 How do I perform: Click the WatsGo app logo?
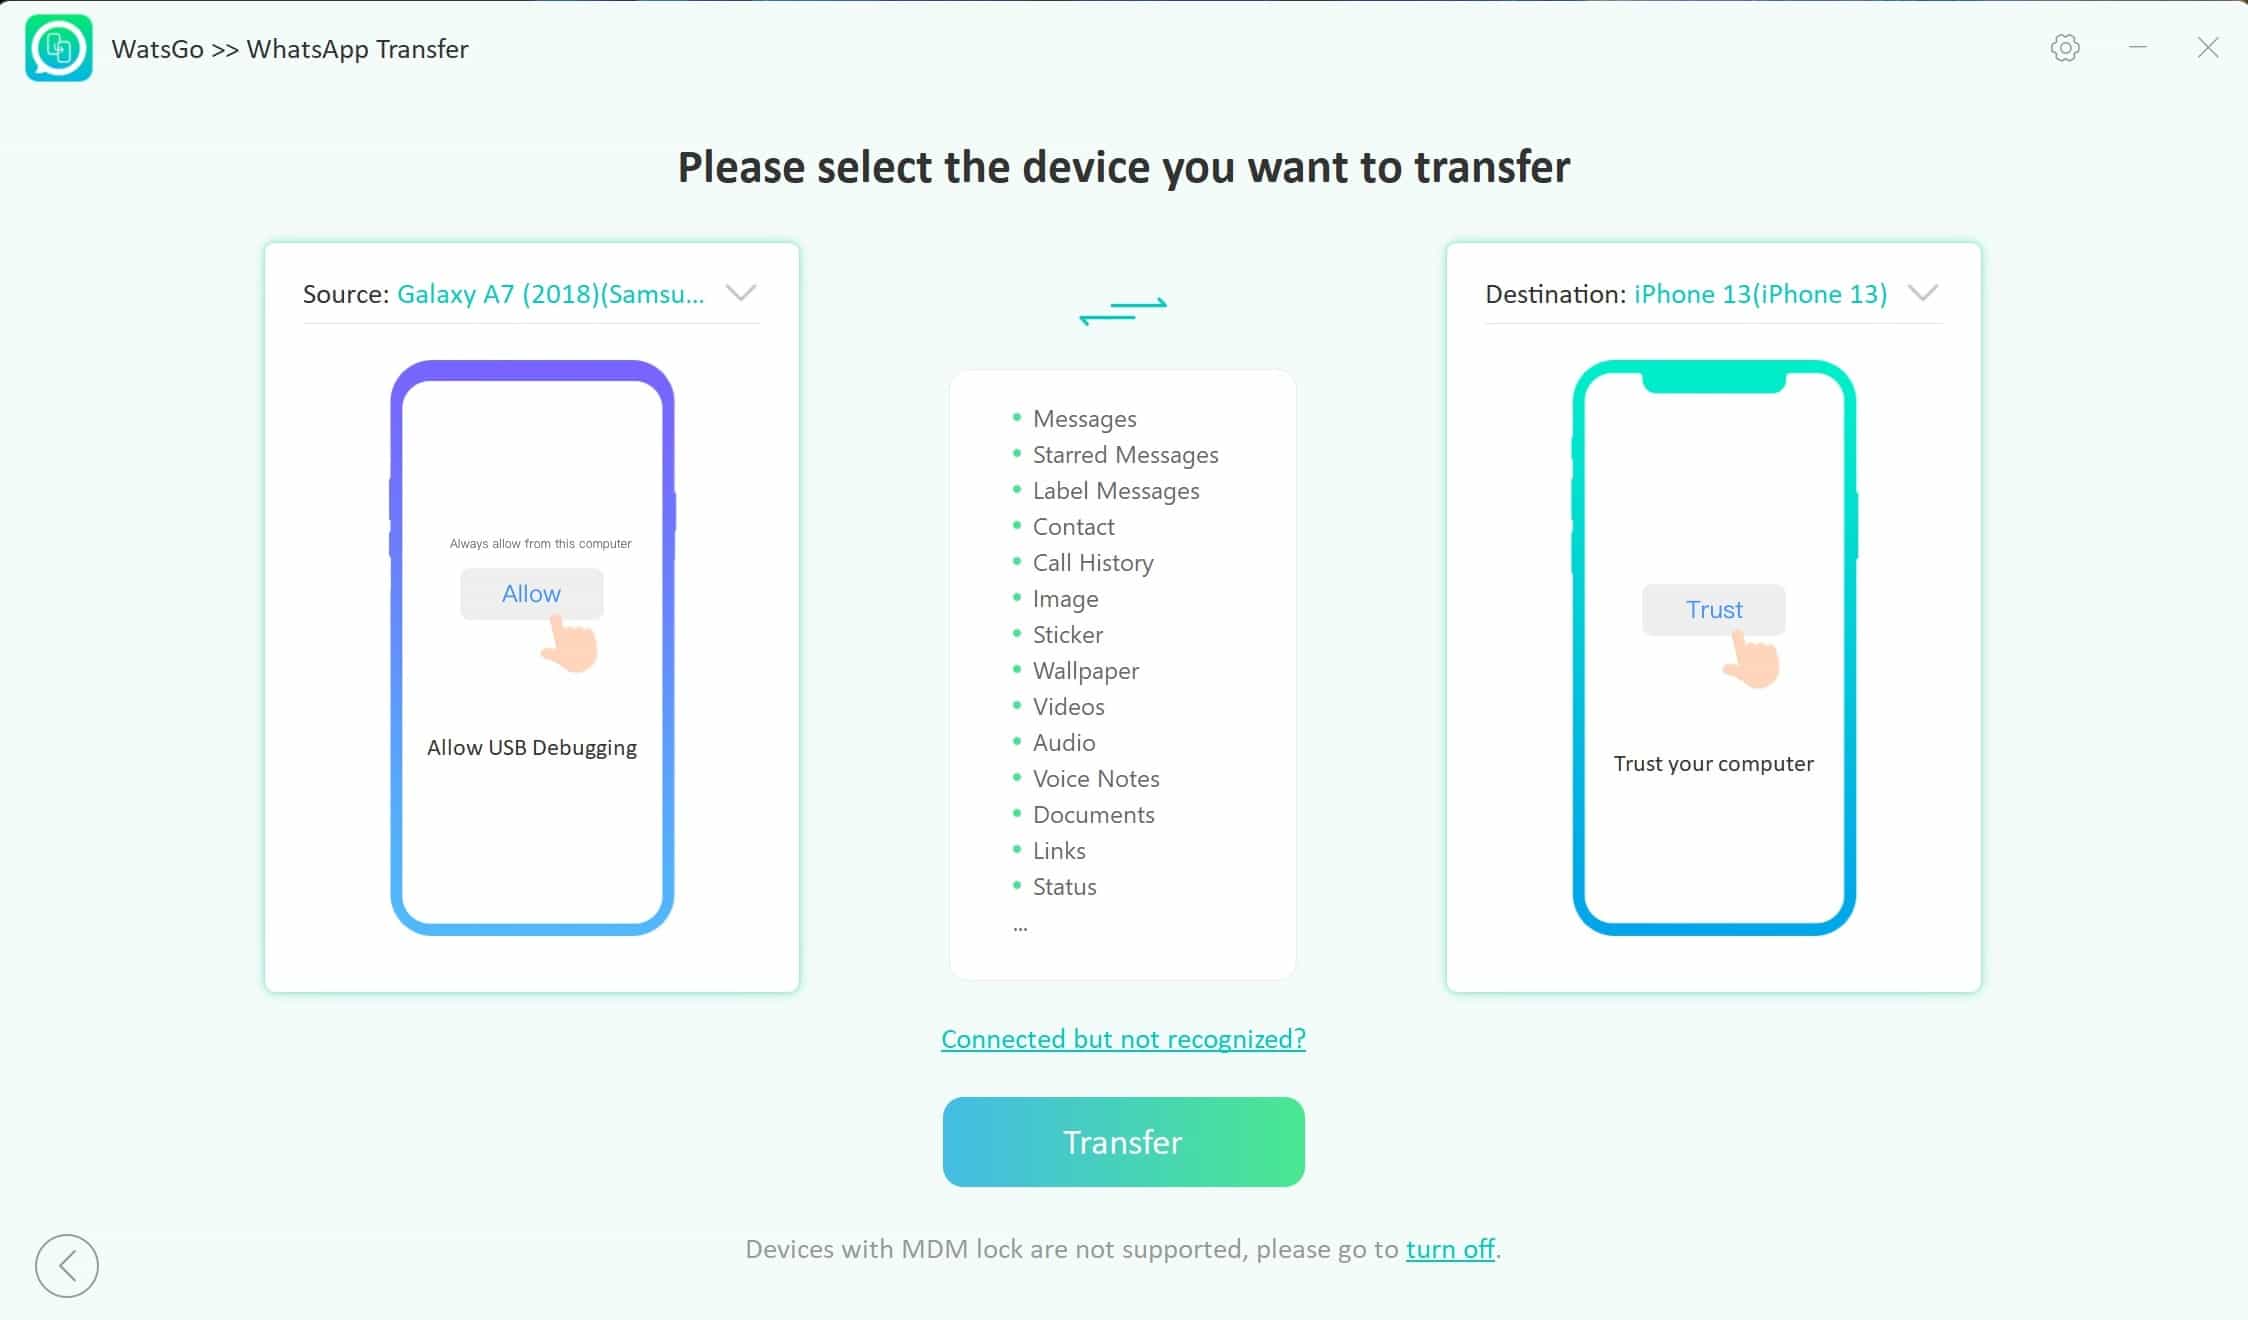point(59,48)
